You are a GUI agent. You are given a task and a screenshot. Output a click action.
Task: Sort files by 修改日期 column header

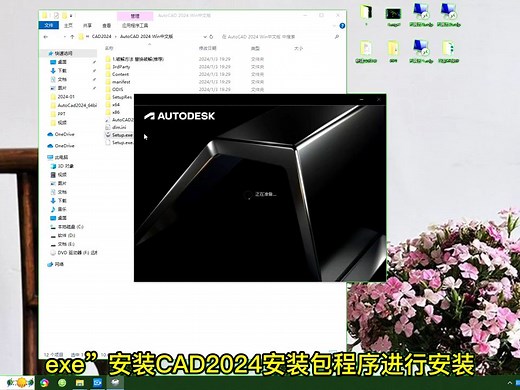208,48
